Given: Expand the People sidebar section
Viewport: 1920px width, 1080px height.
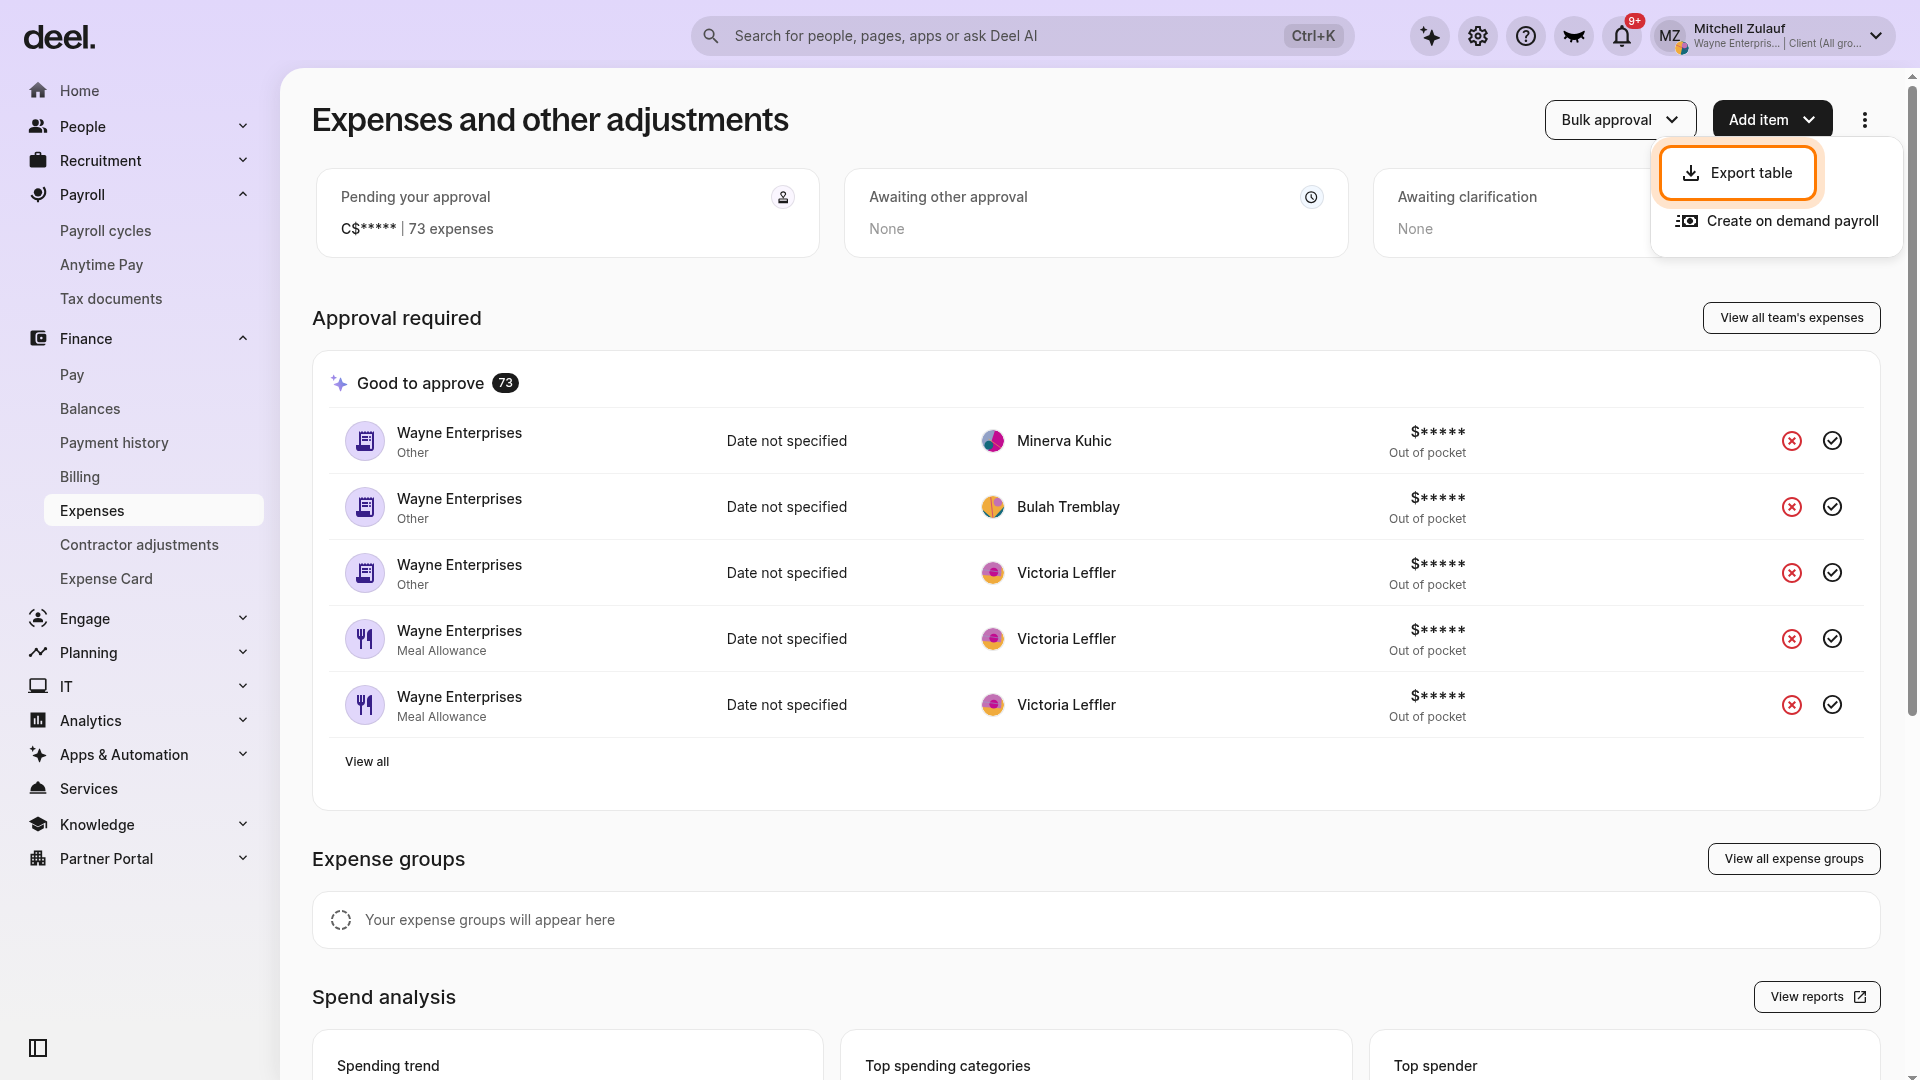Looking at the screenshot, I should point(243,126).
